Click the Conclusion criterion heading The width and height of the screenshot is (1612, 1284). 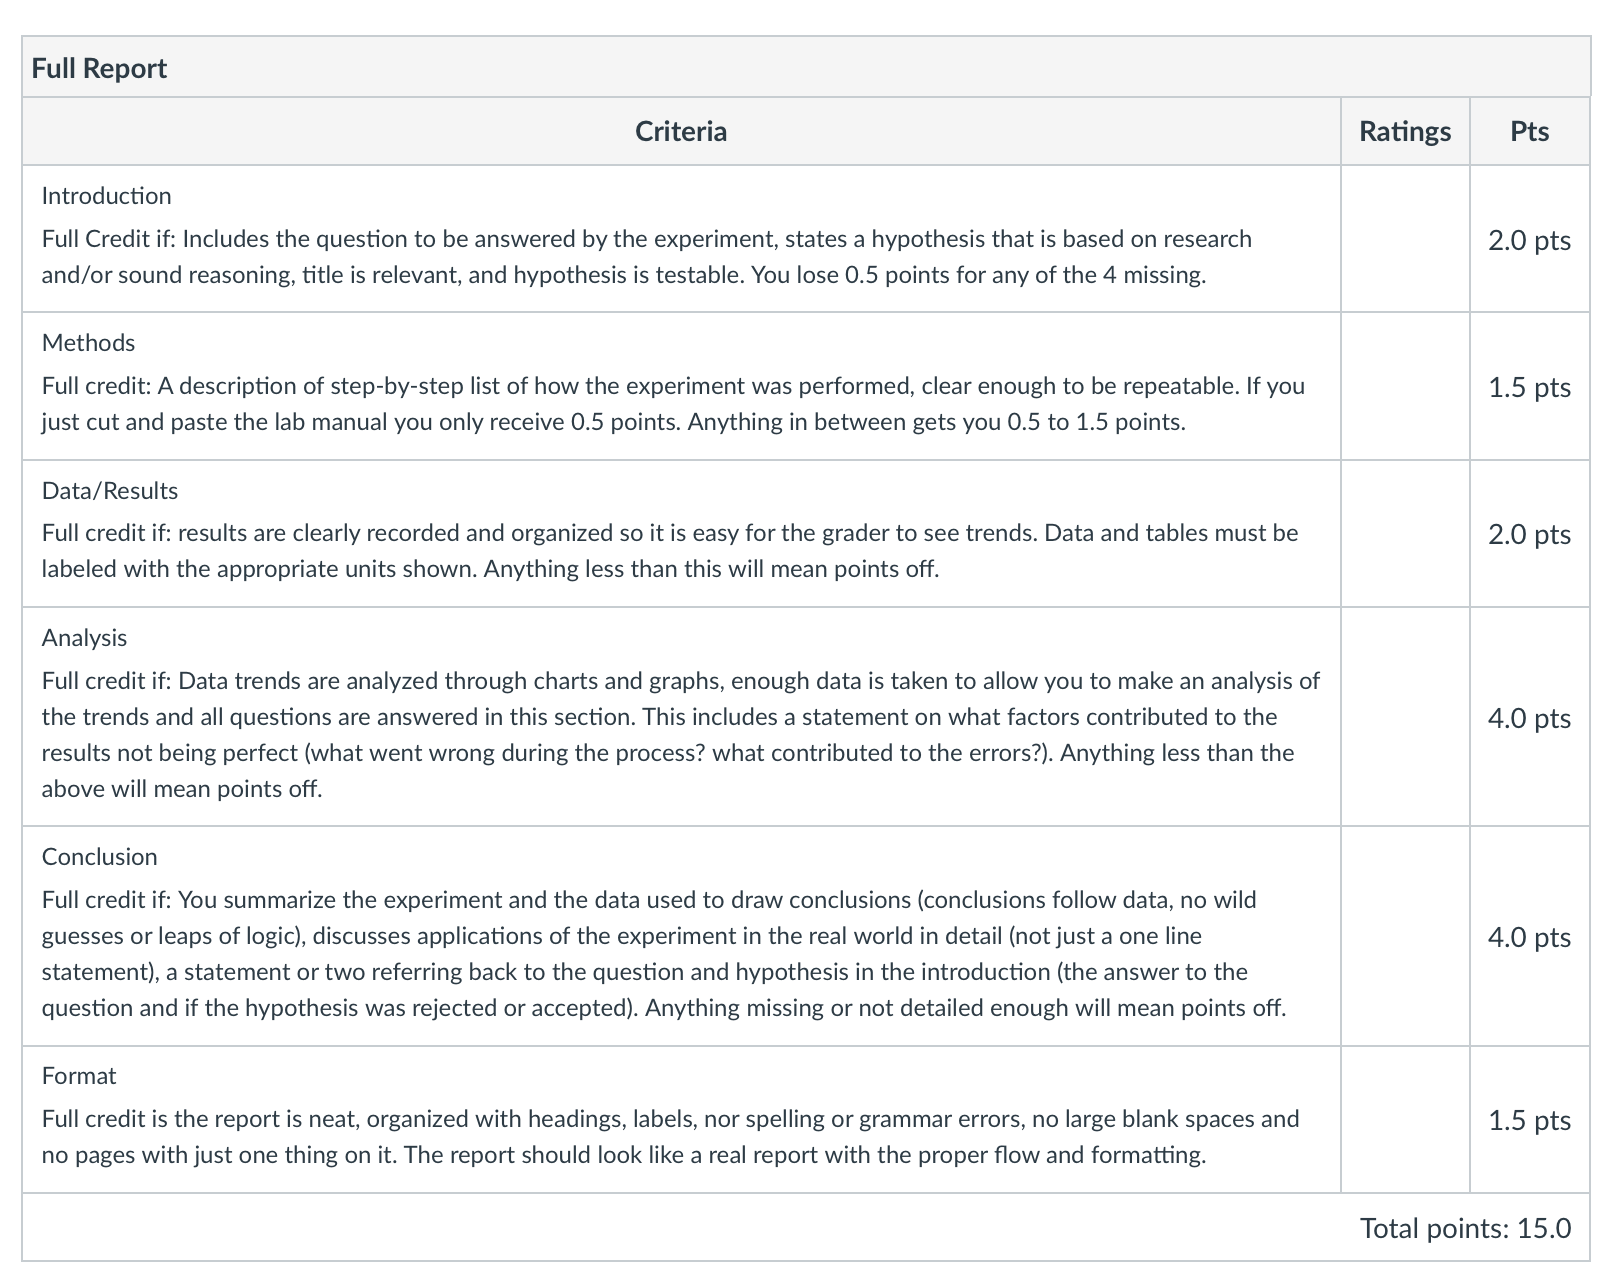[x=100, y=857]
